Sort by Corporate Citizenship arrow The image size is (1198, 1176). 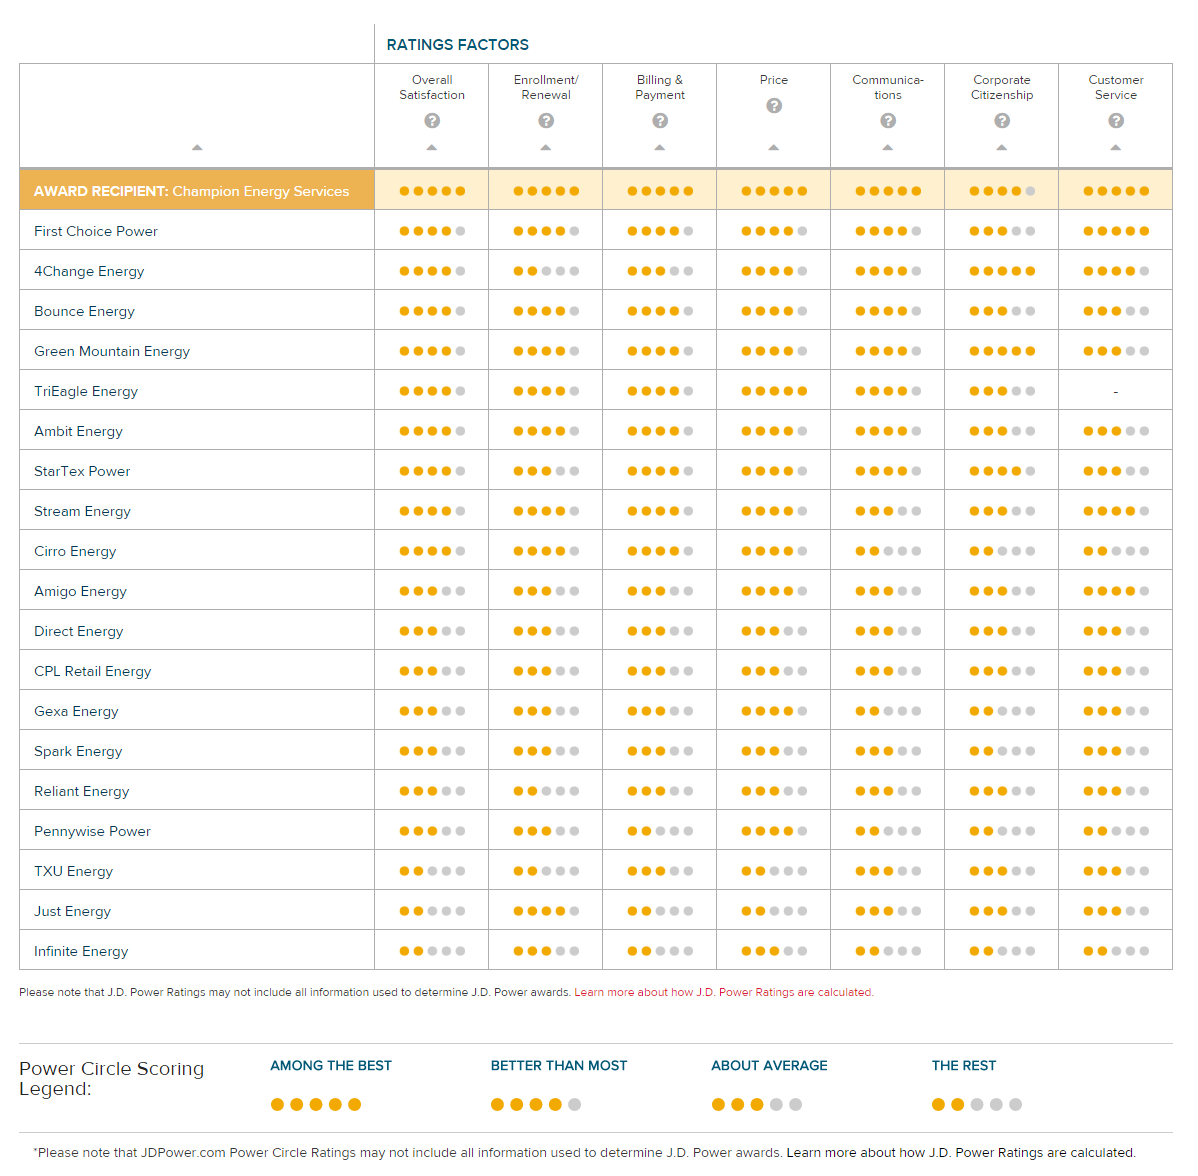pos(1002,147)
